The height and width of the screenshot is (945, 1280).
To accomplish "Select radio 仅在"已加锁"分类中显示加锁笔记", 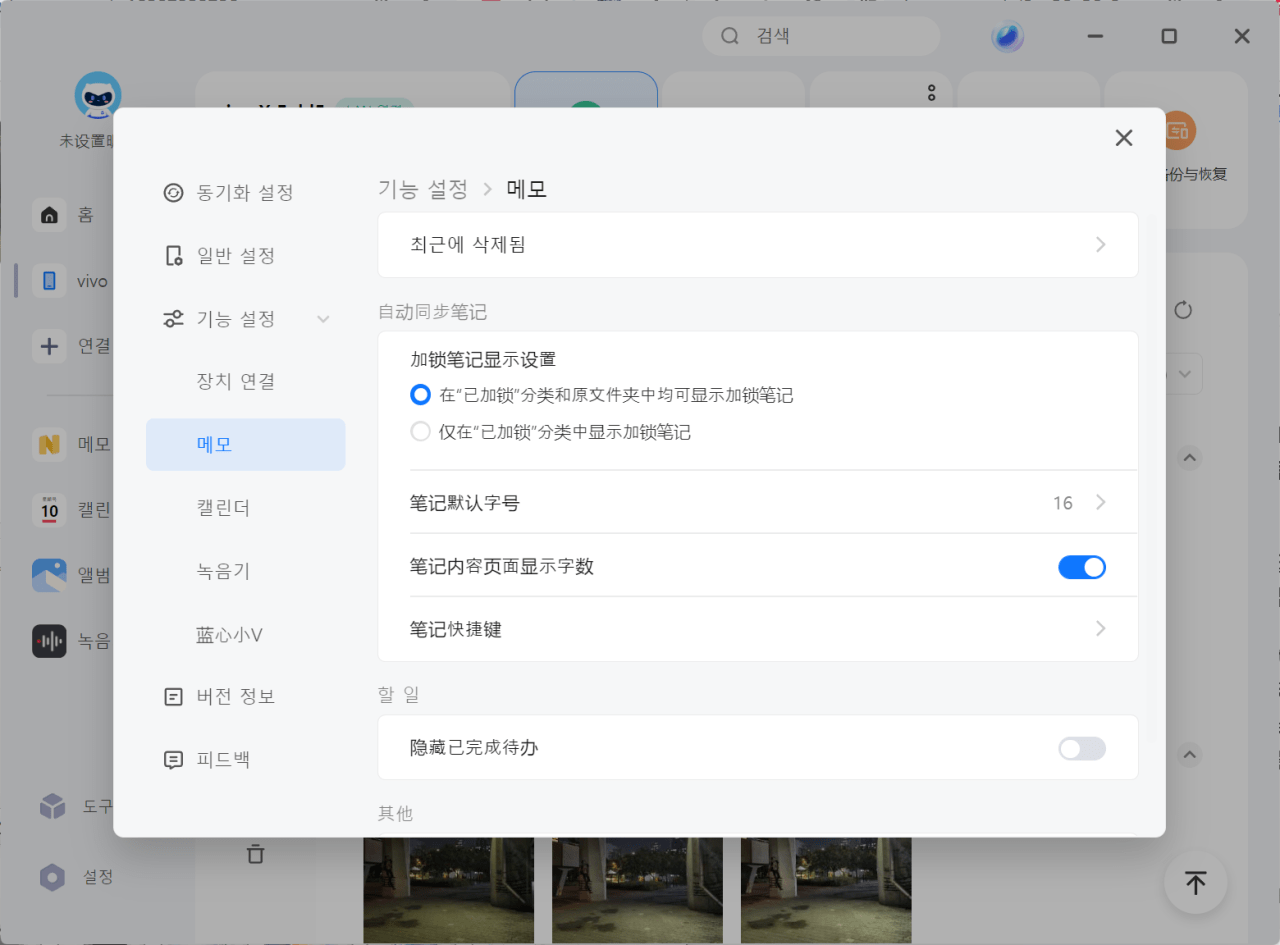I will pyautogui.click(x=420, y=432).
